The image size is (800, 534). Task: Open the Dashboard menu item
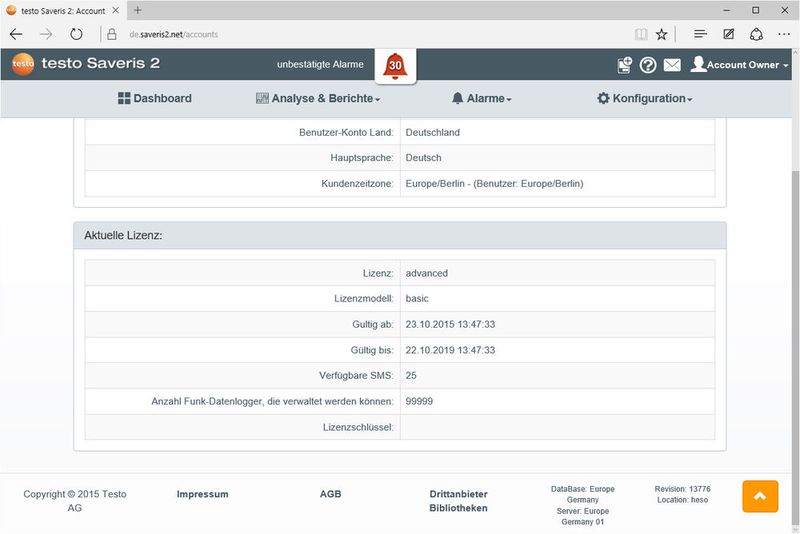[155, 98]
